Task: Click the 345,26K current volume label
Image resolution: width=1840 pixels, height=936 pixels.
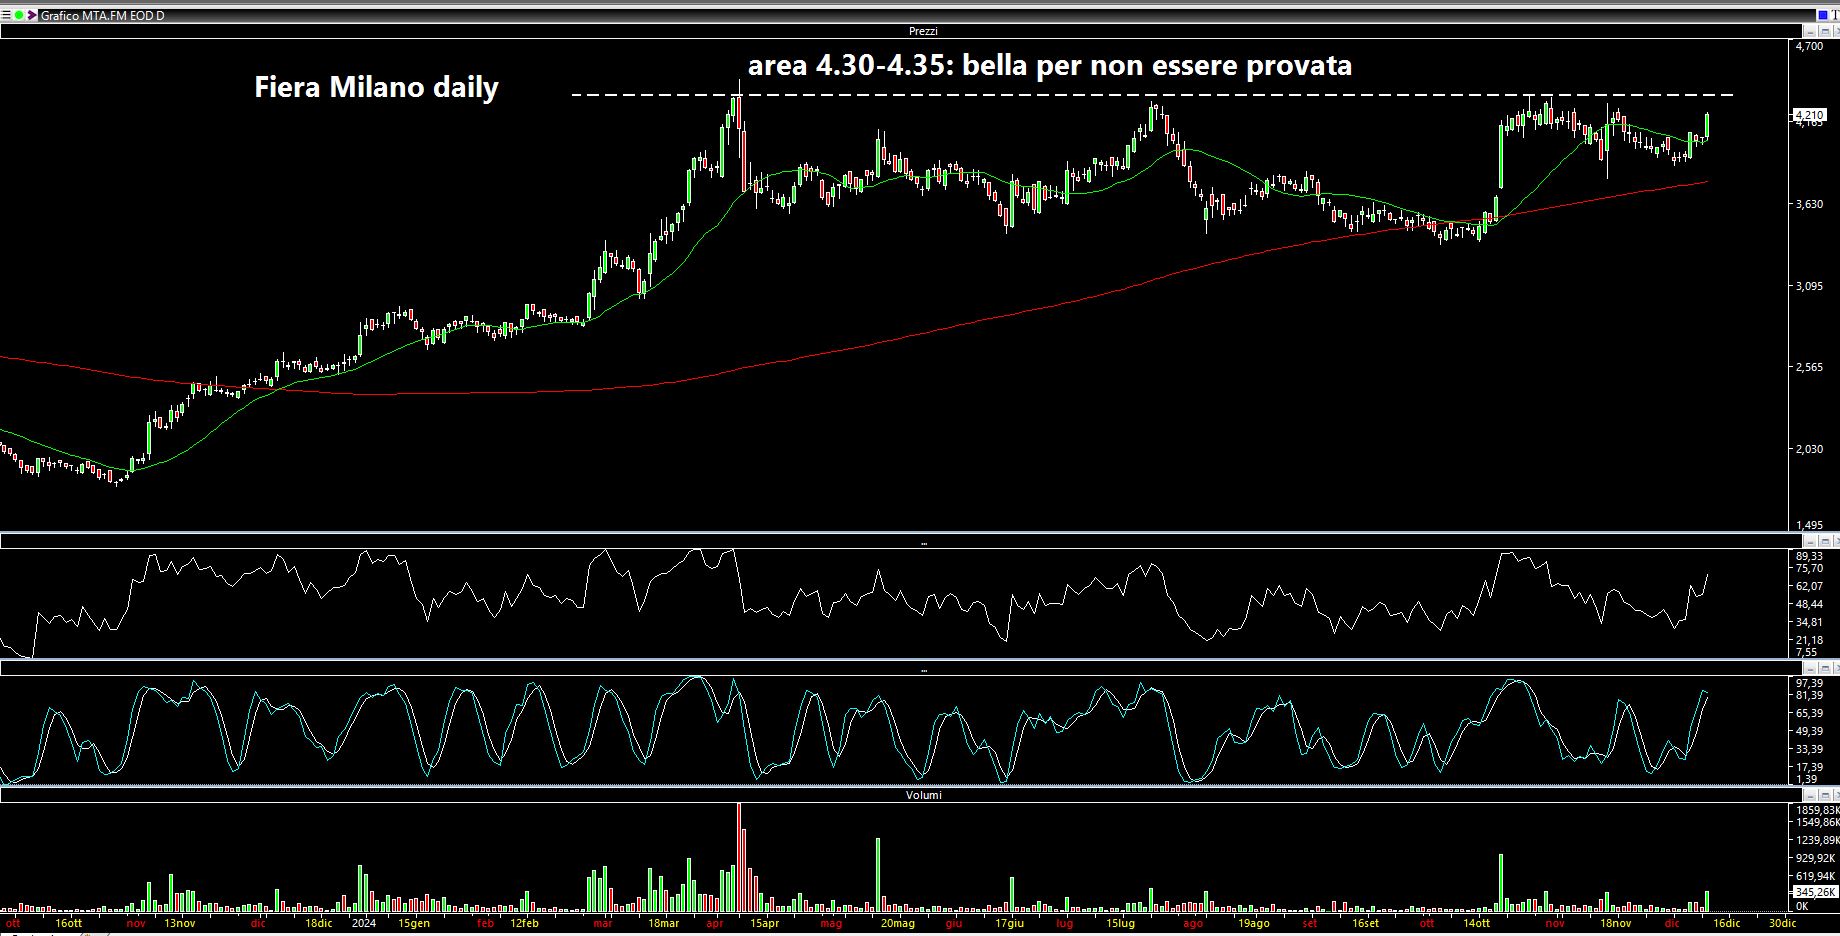Action: 1816,891
